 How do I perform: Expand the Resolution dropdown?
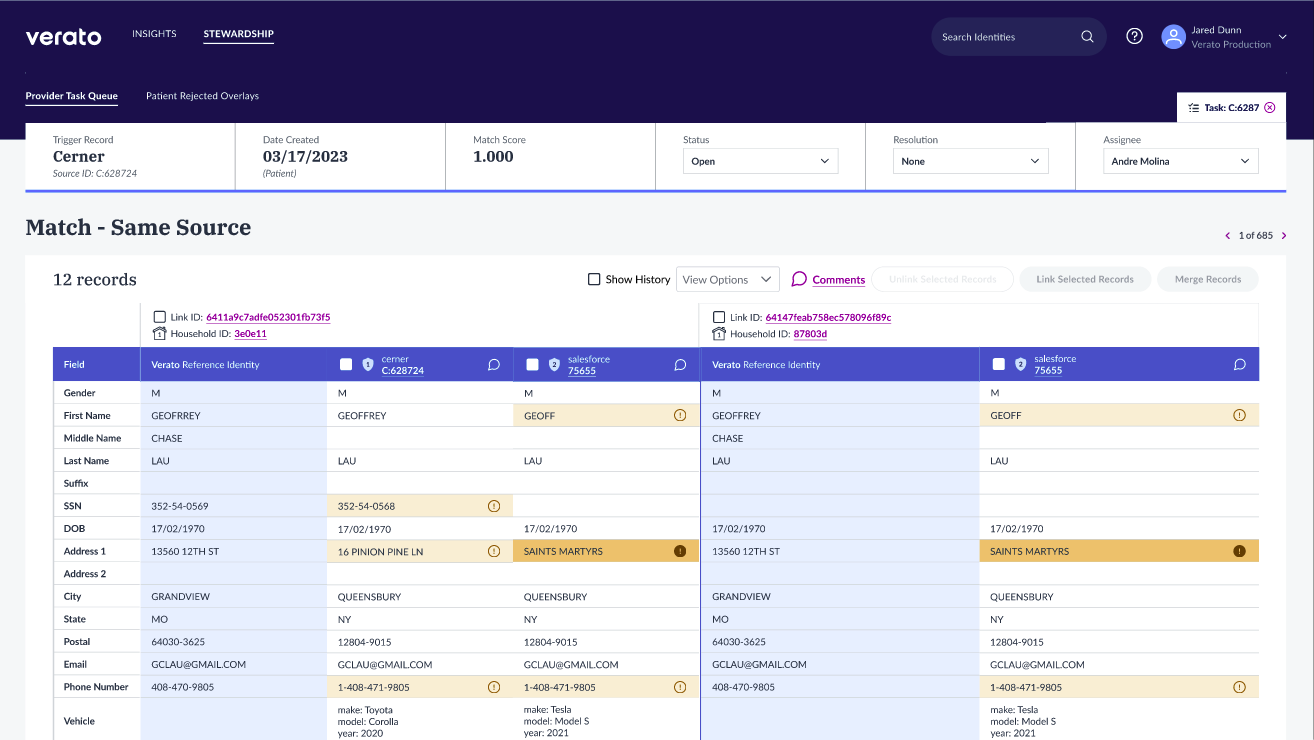tap(970, 161)
